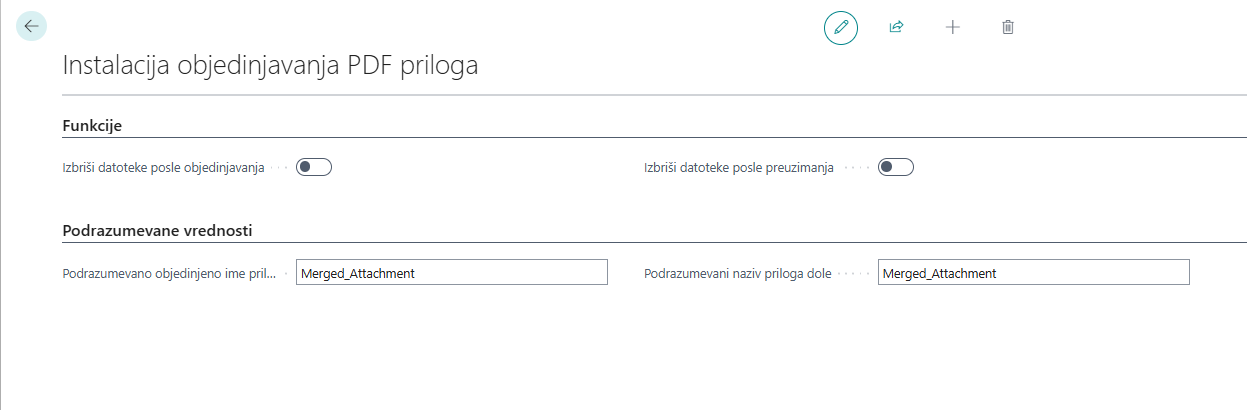Go back using the left arrow

(31, 27)
